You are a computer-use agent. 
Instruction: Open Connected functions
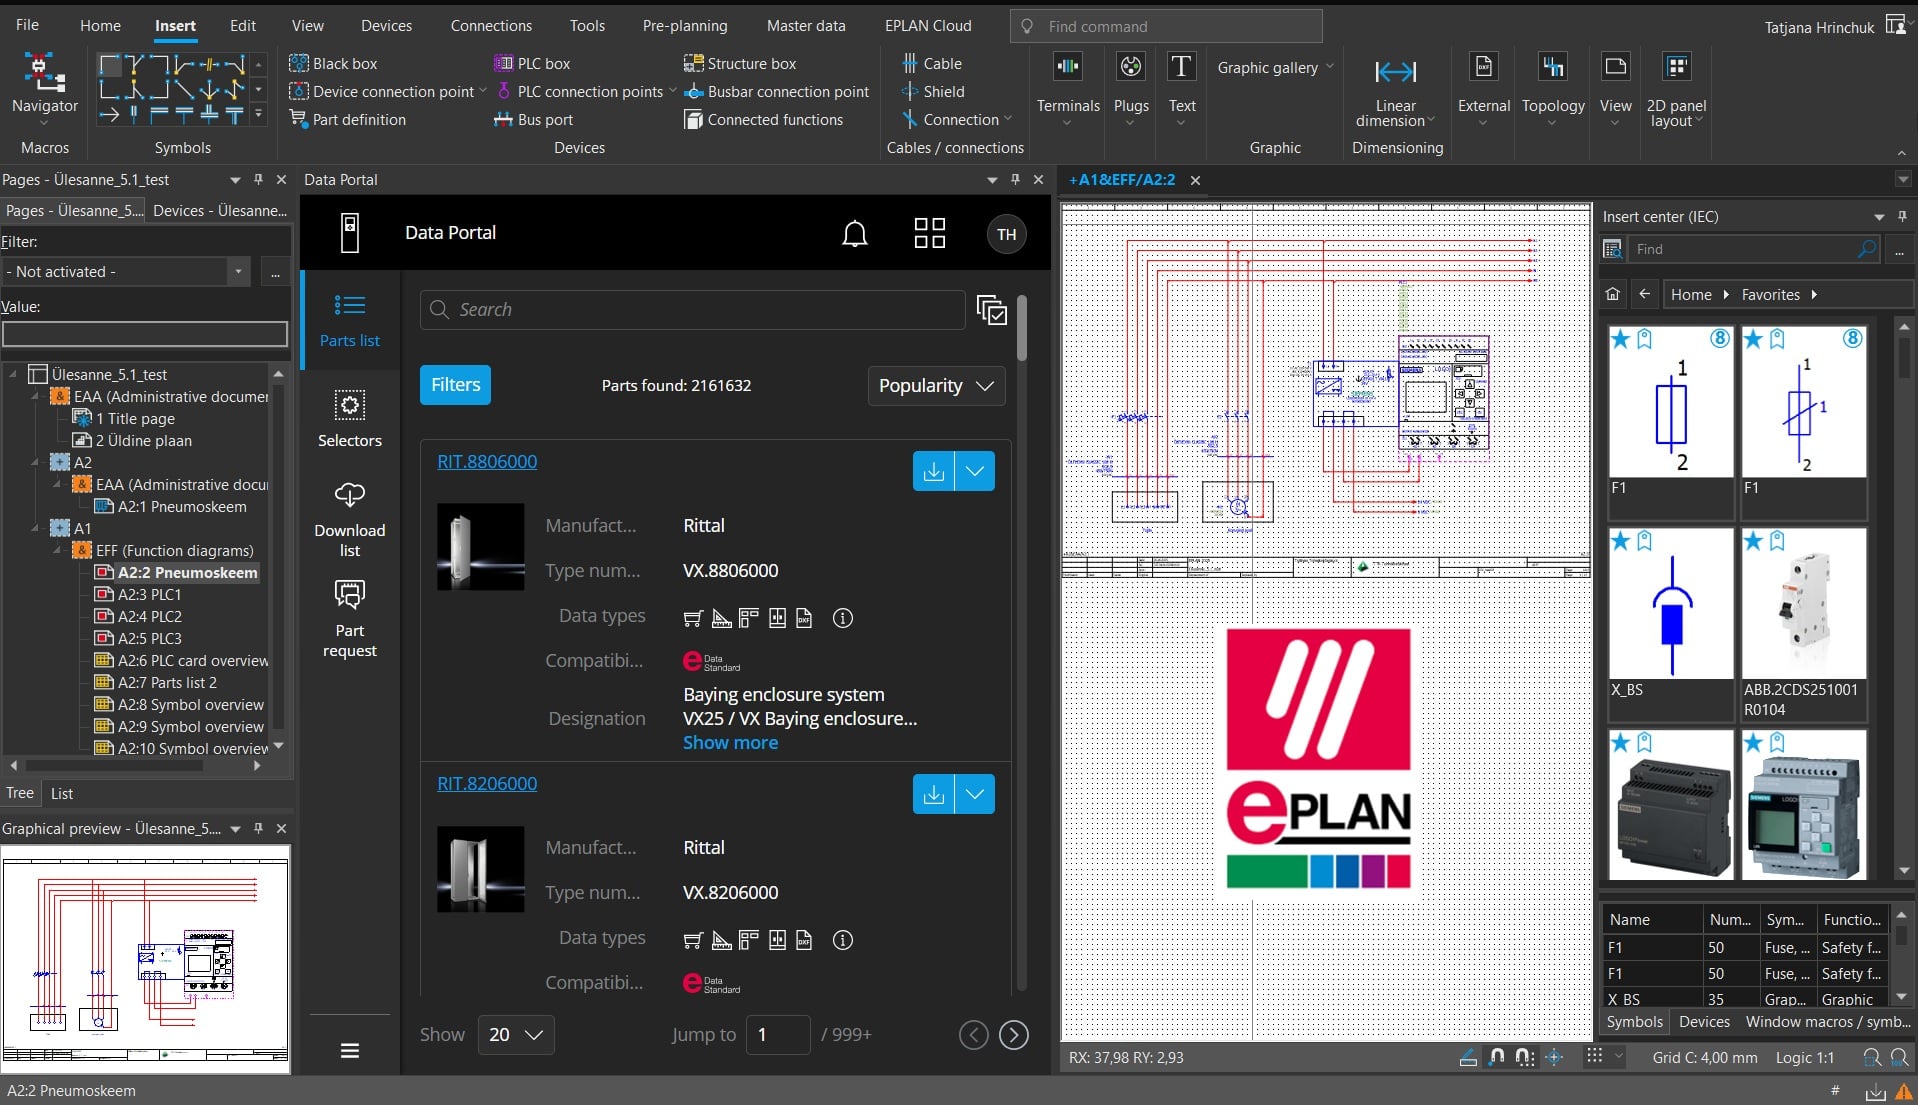pos(763,119)
